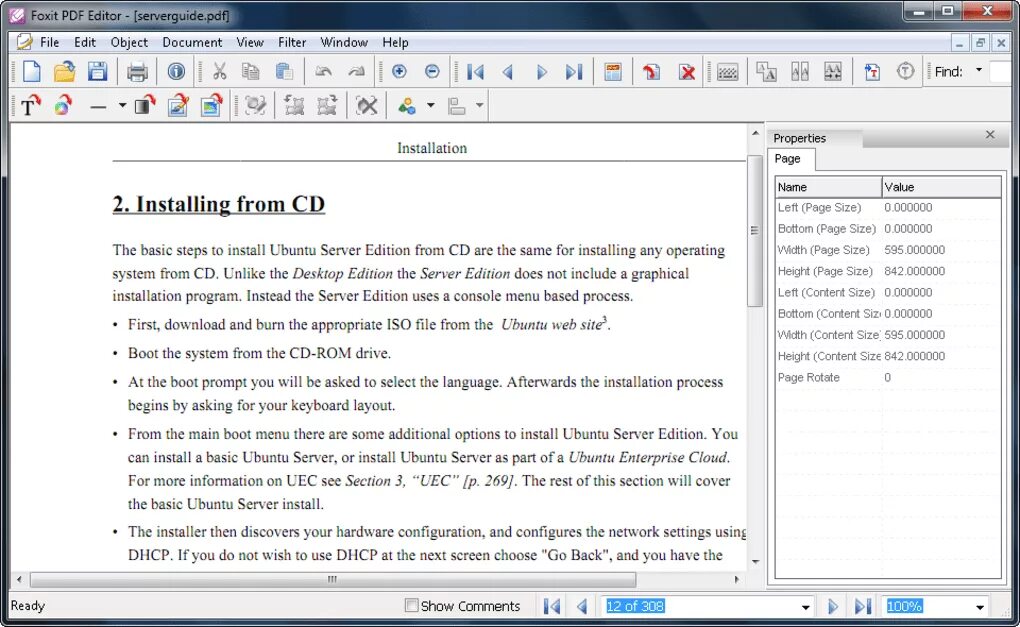
Task: Go to the next page from the status bar
Action: [x=833, y=606]
